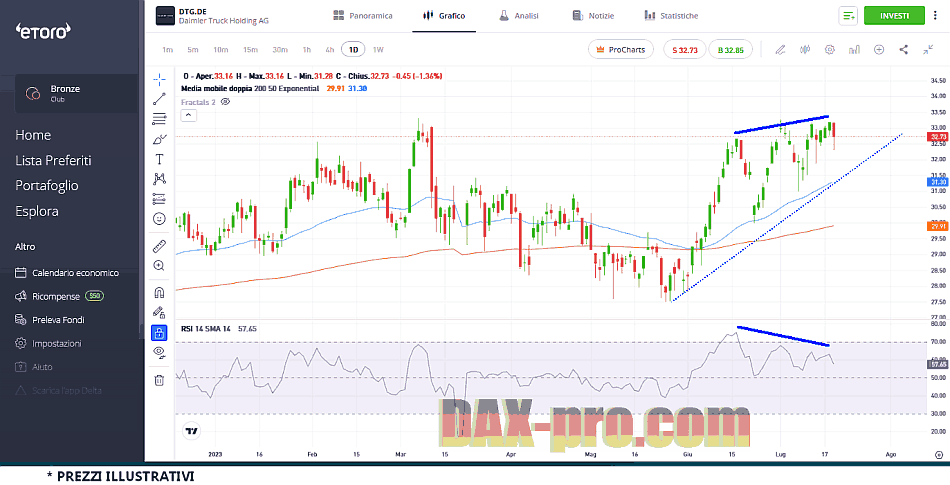Open time axis settings gear icon
This screenshot has width=950, height=485.
[938, 453]
